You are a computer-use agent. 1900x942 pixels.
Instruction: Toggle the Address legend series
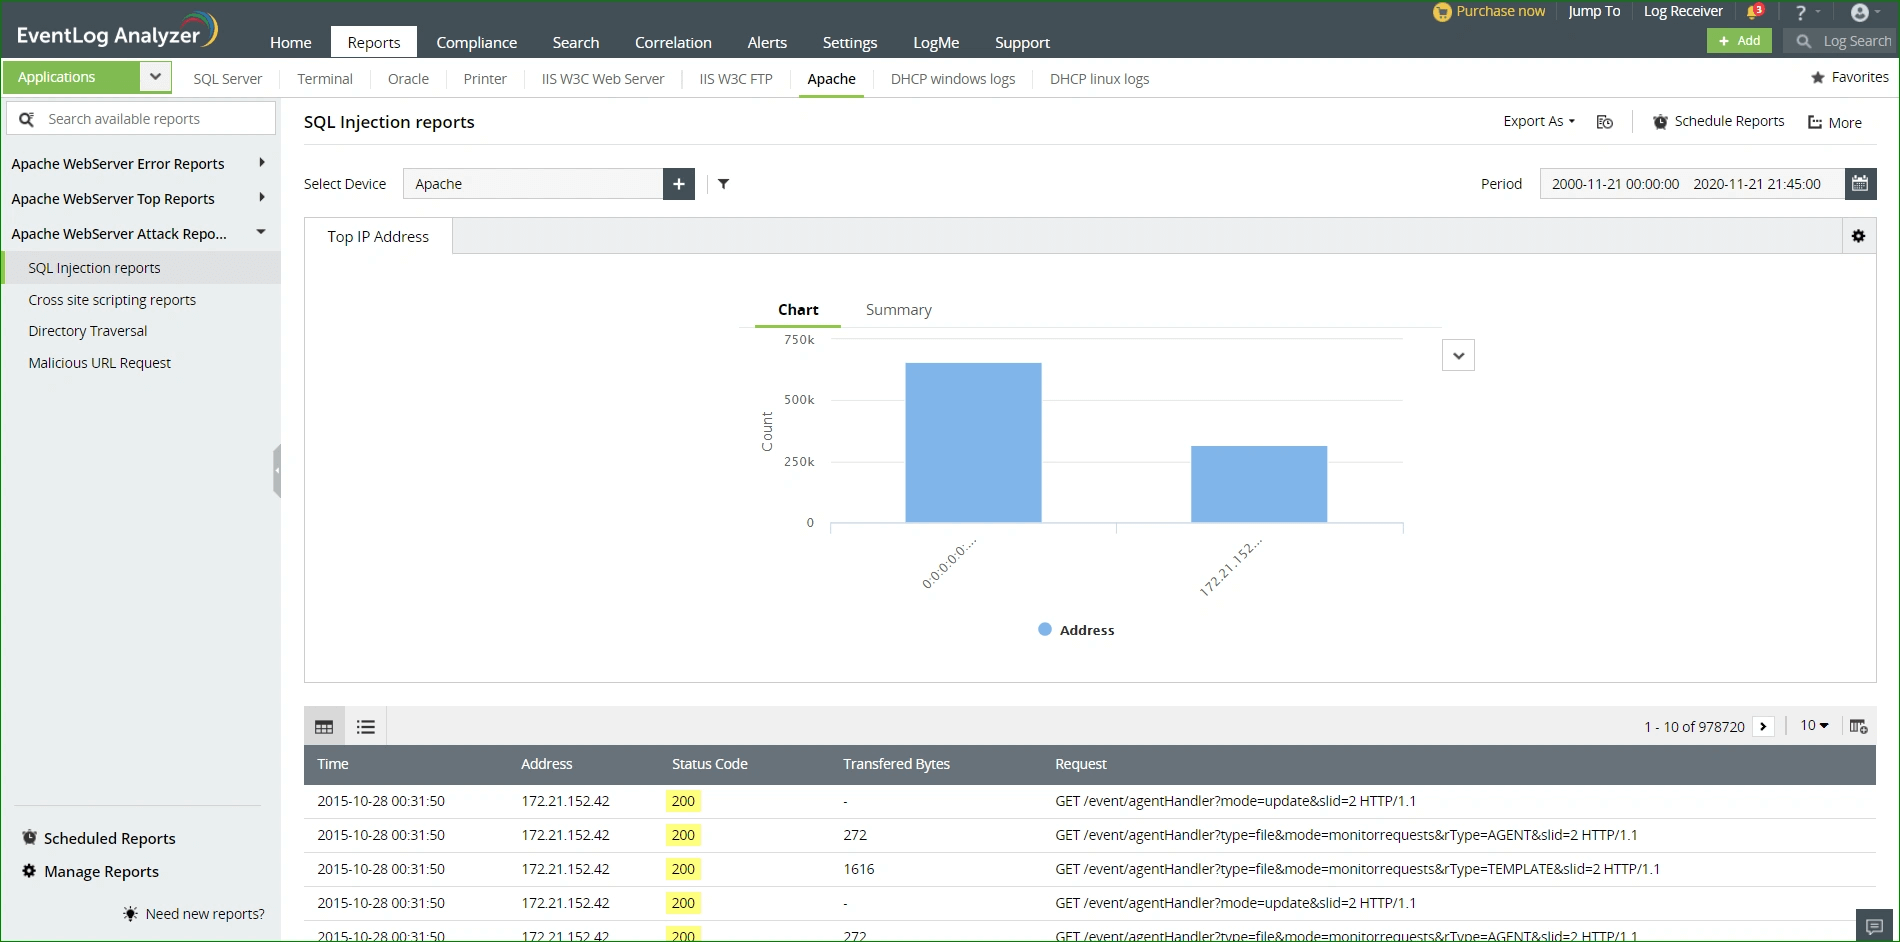point(1076,630)
